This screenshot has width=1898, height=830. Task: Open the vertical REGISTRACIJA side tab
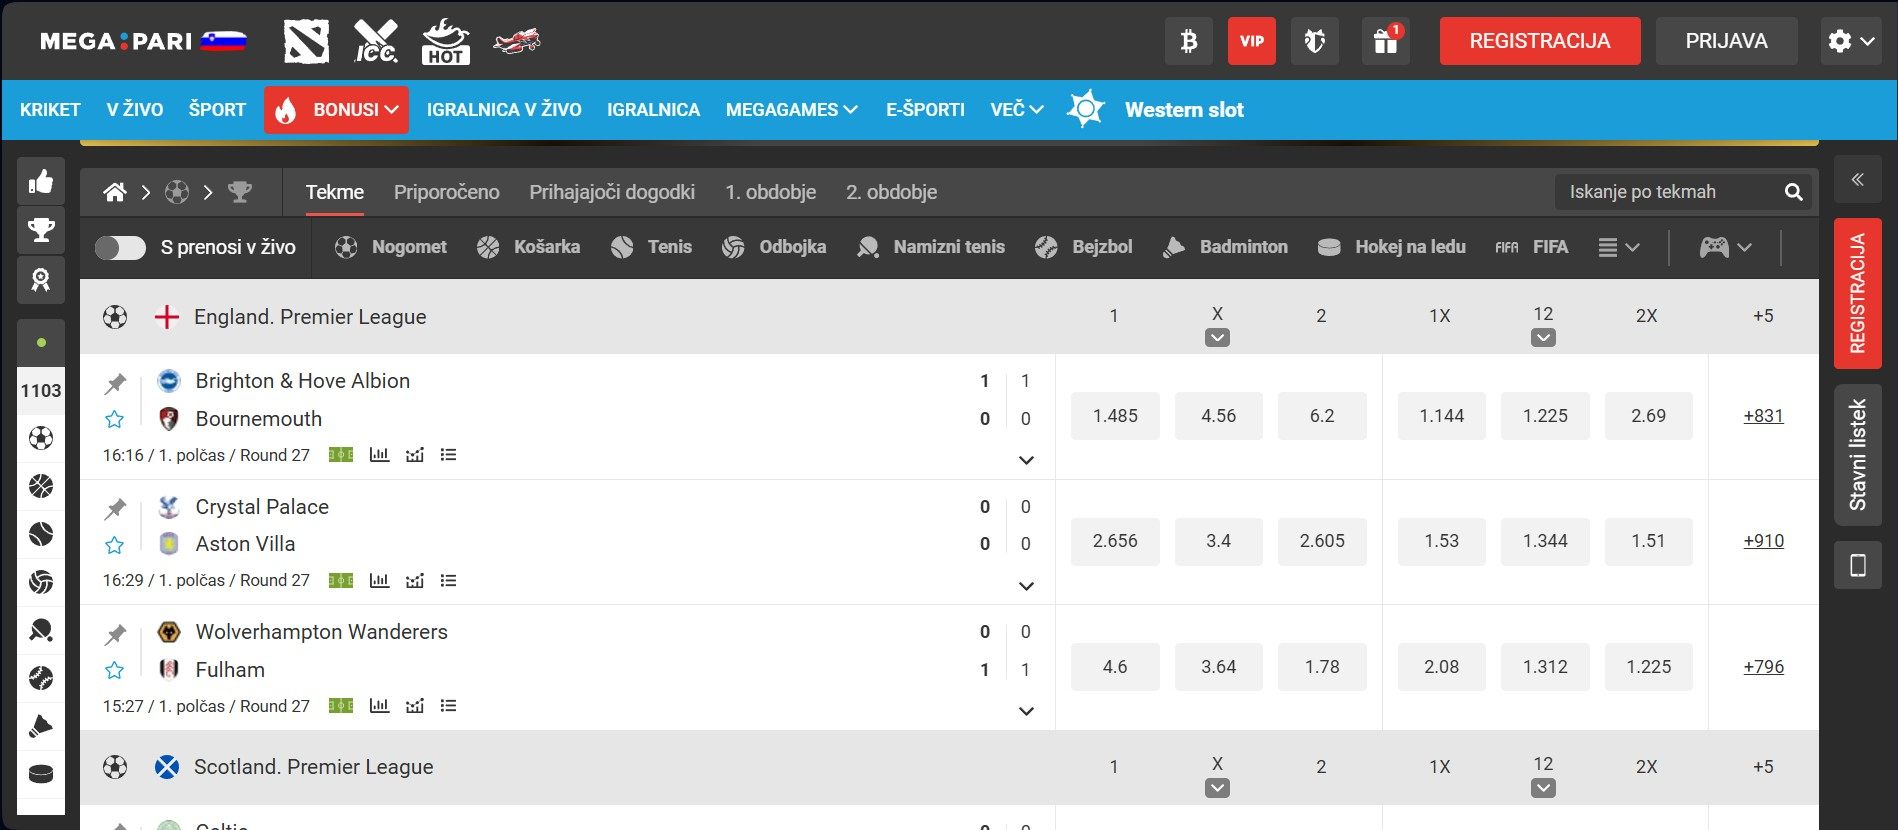pyautogui.click(x=1857, y=293)
